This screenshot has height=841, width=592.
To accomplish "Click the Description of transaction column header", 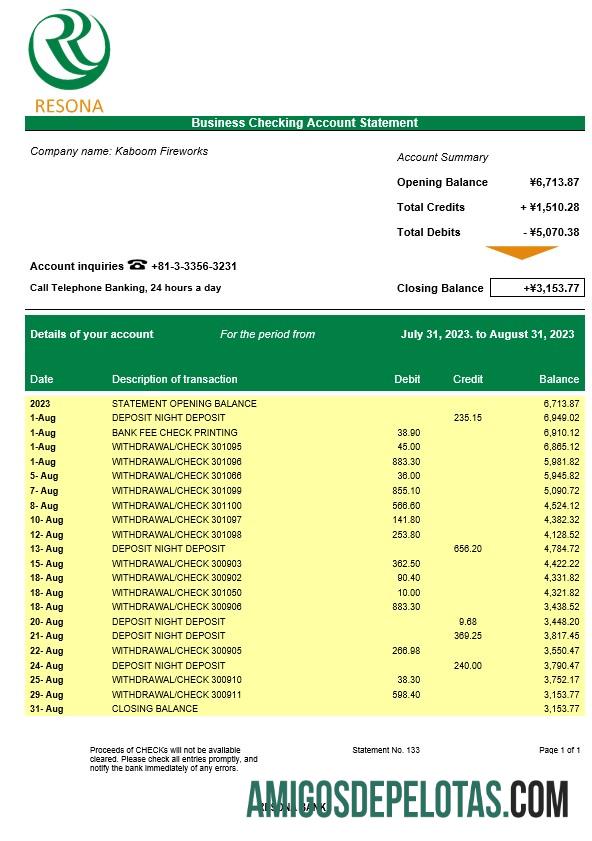I will point(174,379).
